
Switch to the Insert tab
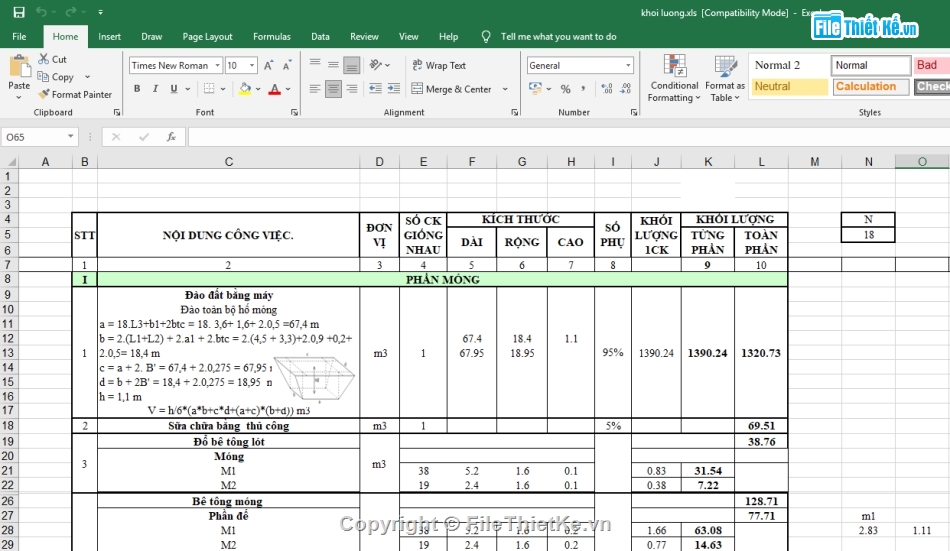click(110, 36)
